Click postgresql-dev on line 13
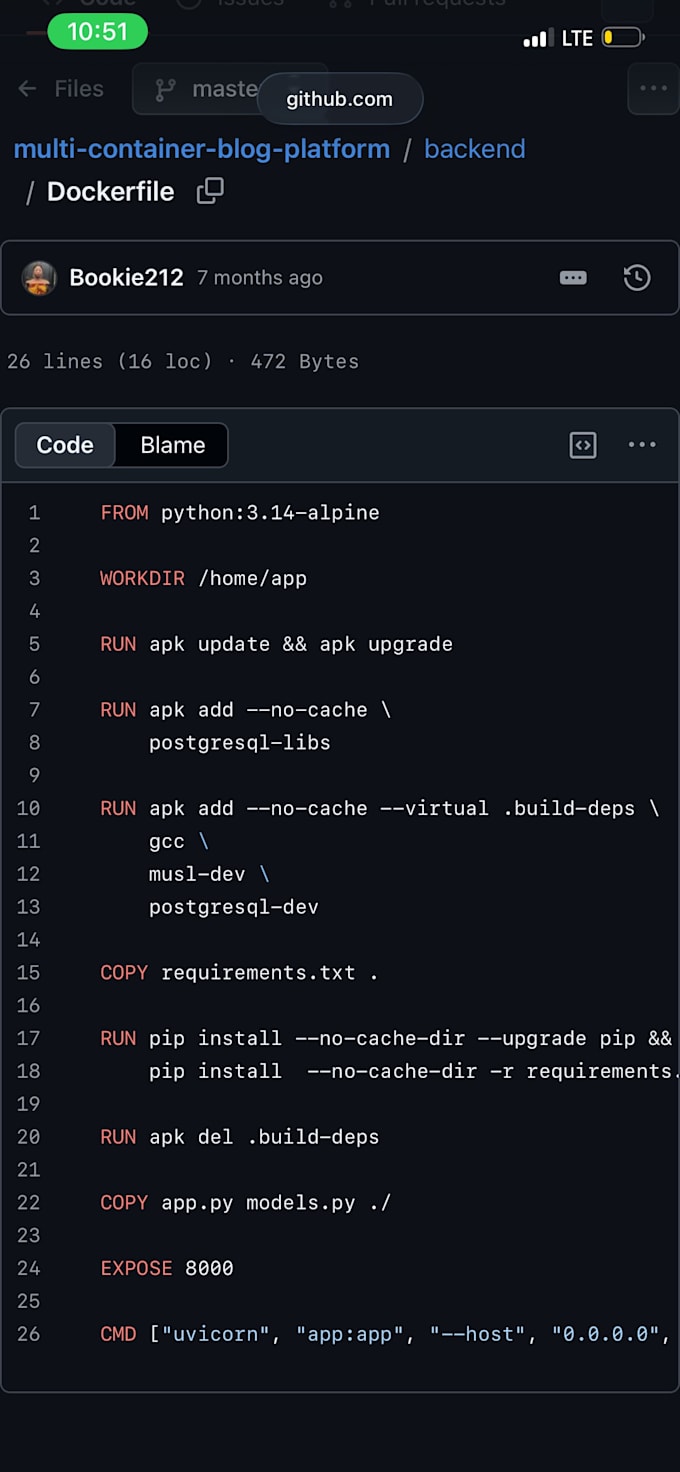The width and height of the screenshot is (680, 1472). (x=234, y=907)
